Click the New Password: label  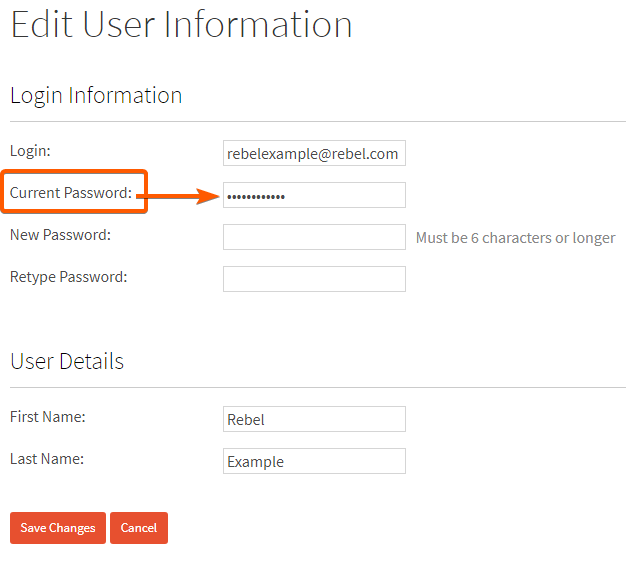[x=60, y=235]
